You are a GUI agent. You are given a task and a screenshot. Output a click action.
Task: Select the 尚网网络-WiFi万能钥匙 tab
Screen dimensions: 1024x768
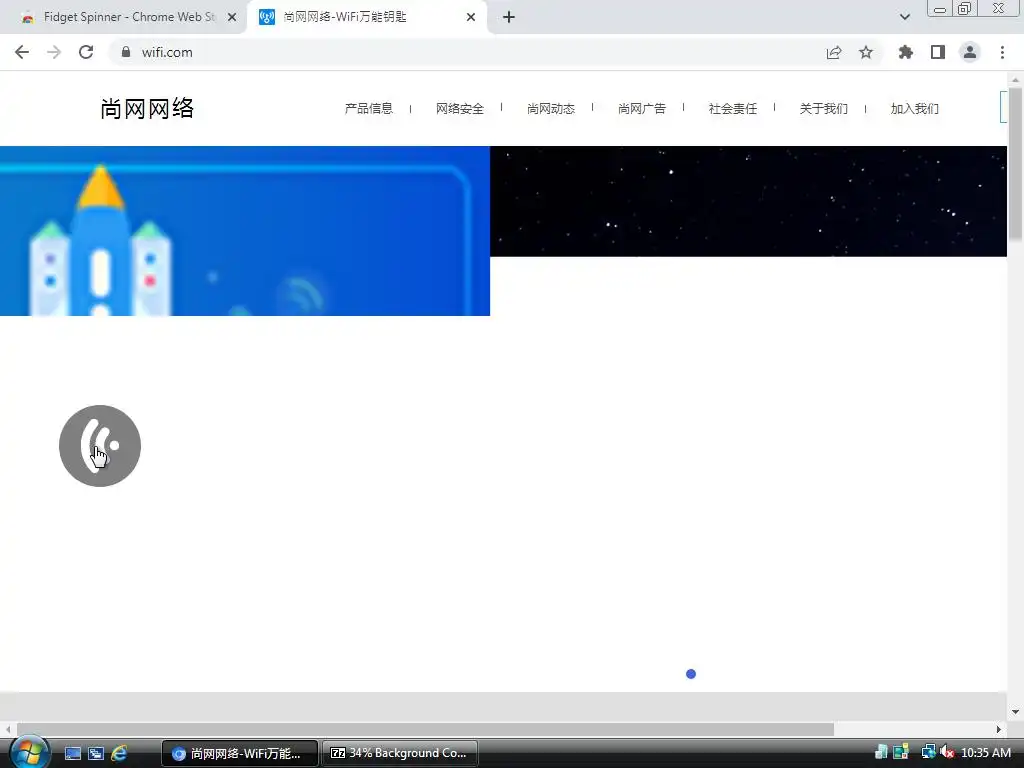pyautogui.click(x=366, y=17)
